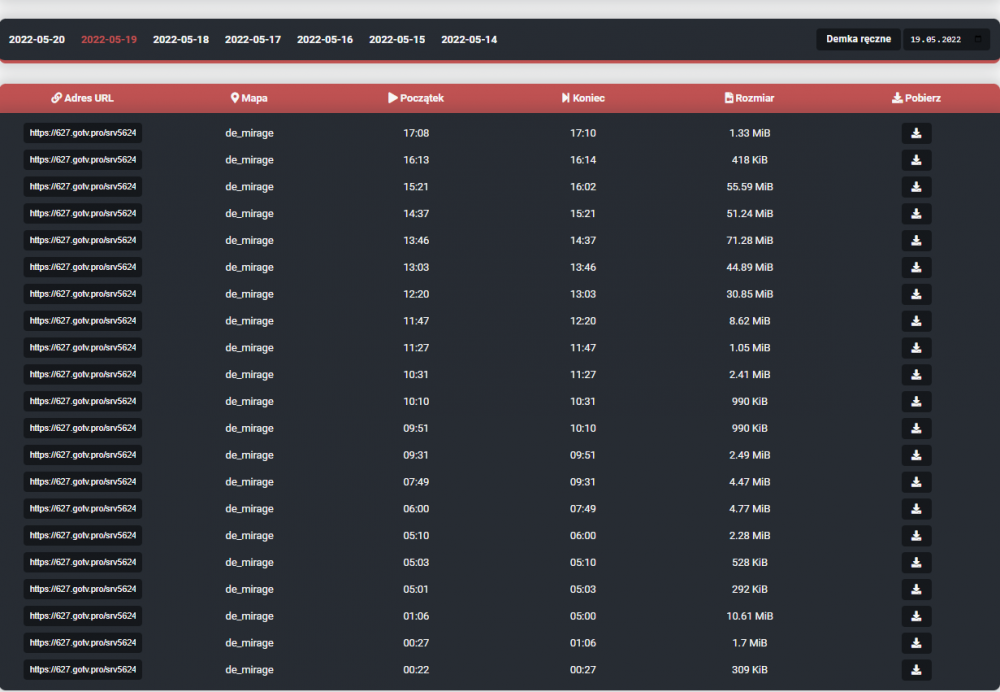Click end time 05:00

583,615
